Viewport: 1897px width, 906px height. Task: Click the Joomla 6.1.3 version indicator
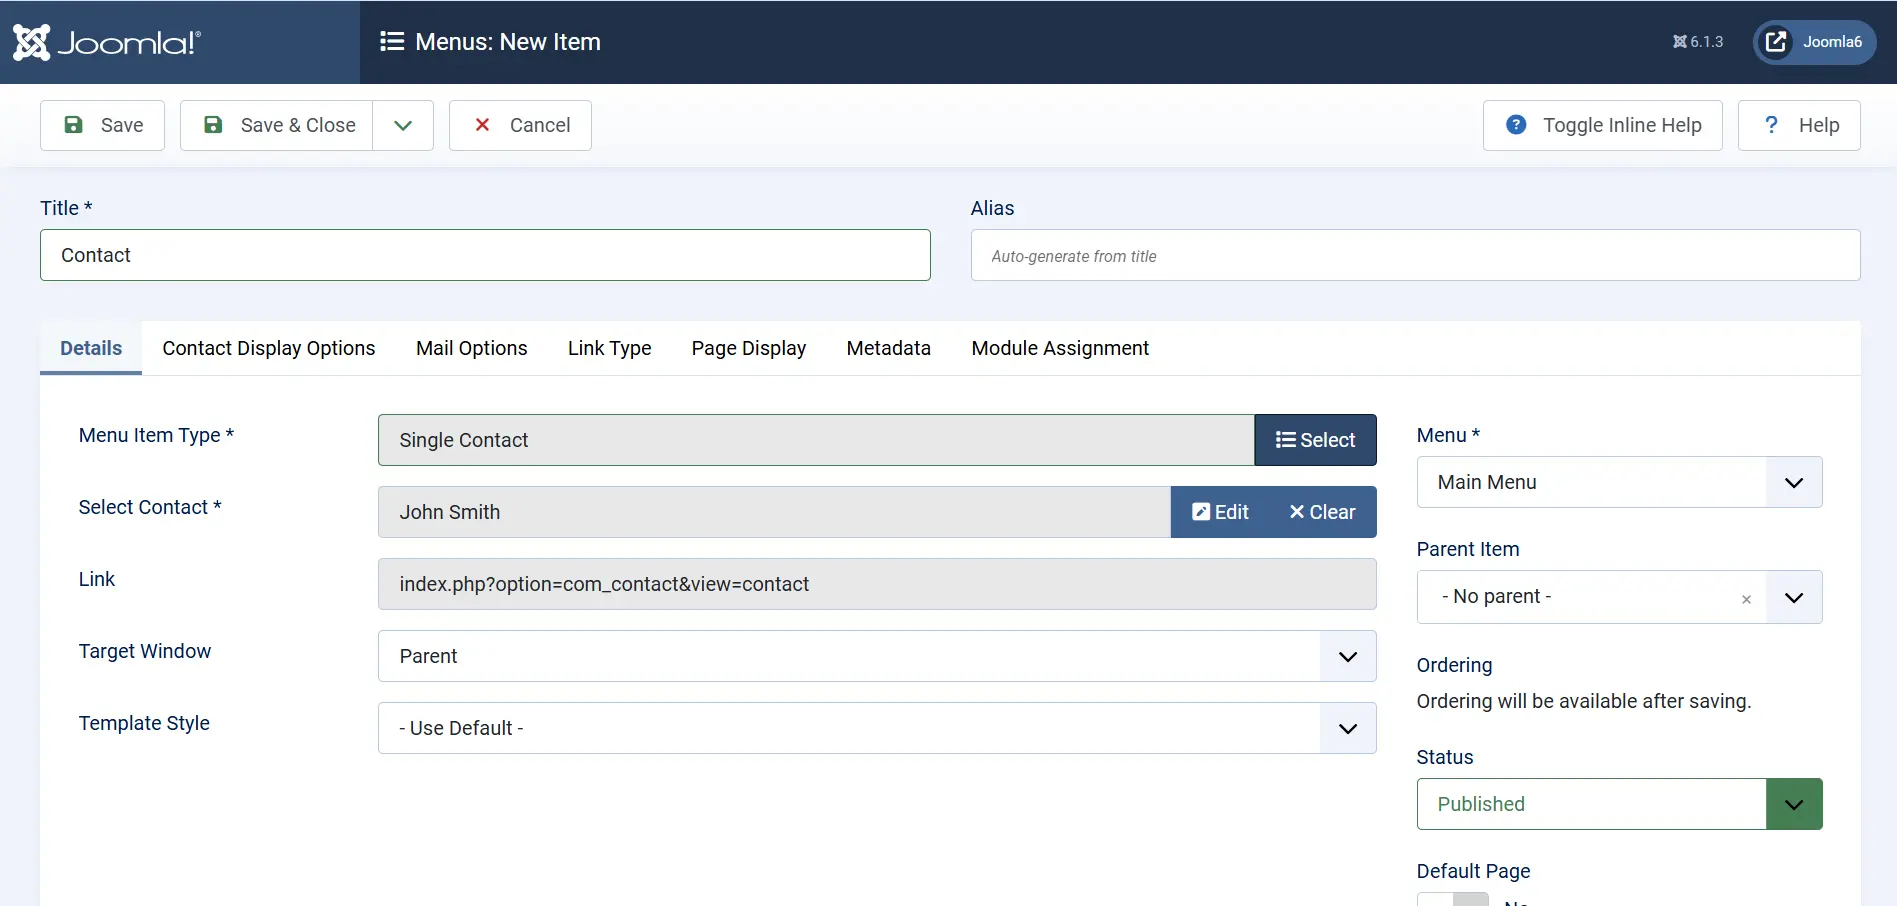(x=1698, y=42)
